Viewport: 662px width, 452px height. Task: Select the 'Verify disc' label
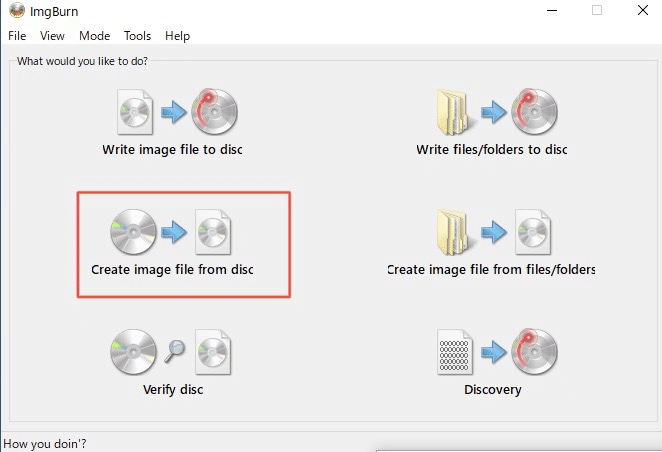tap(173, 390)
